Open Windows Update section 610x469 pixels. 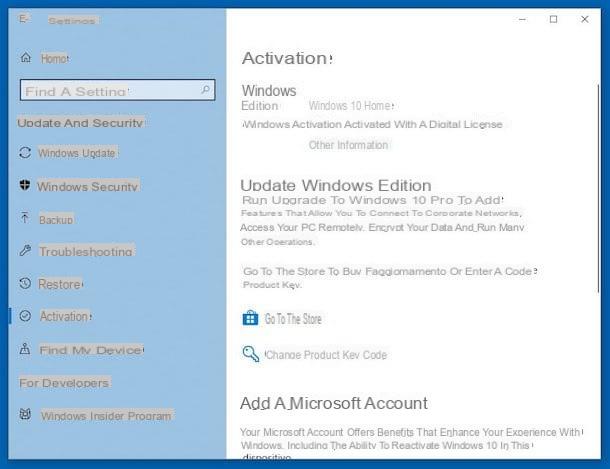[x=77, y=153]
